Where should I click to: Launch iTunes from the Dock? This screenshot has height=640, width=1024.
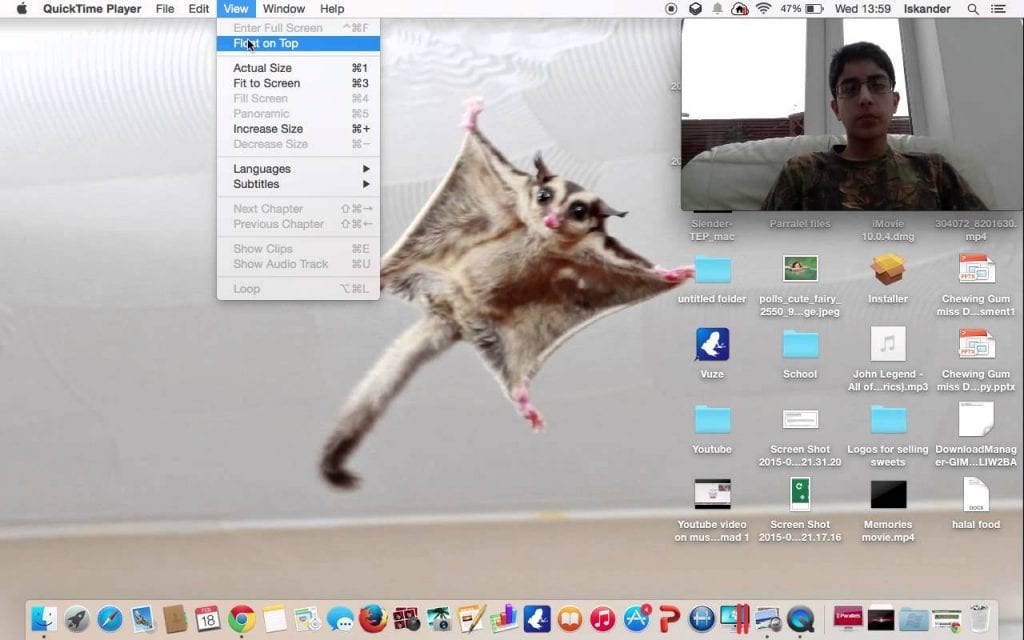pos(601,620)
